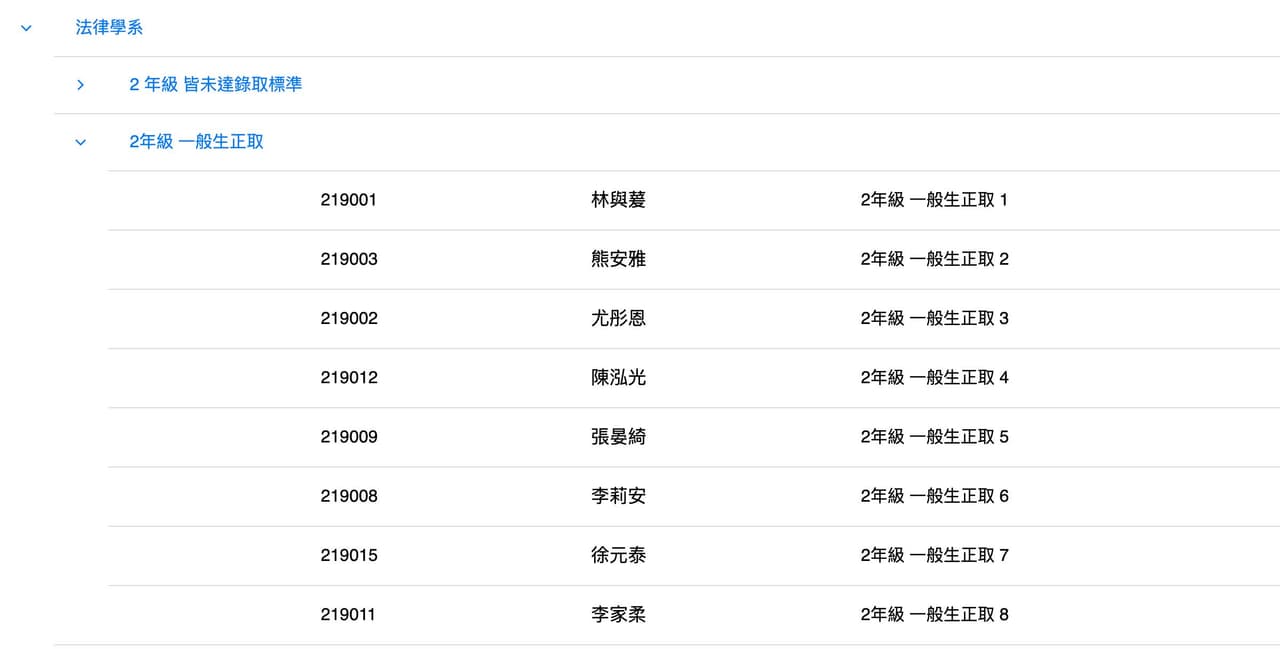Viewport: 1280px width, 649px height.
Task: Select the name 李莉安
Action: (619, 496)
